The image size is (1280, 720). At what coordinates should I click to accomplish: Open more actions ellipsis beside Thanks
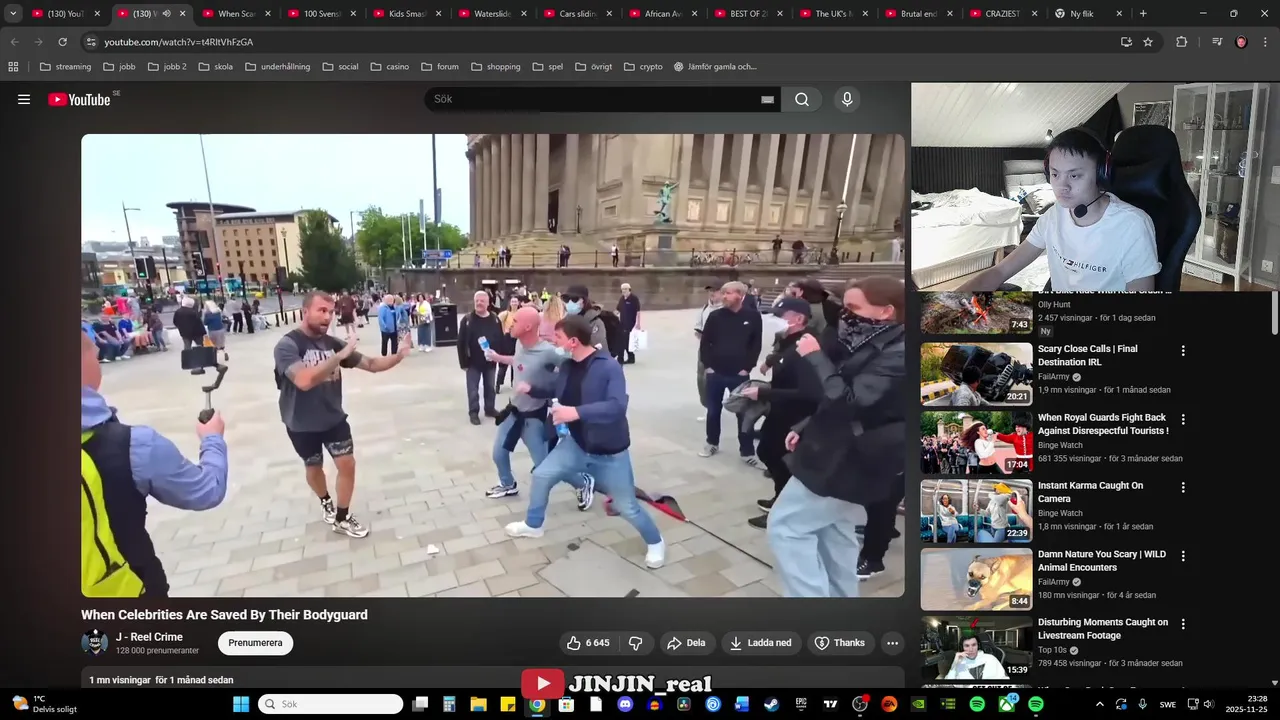892,643
